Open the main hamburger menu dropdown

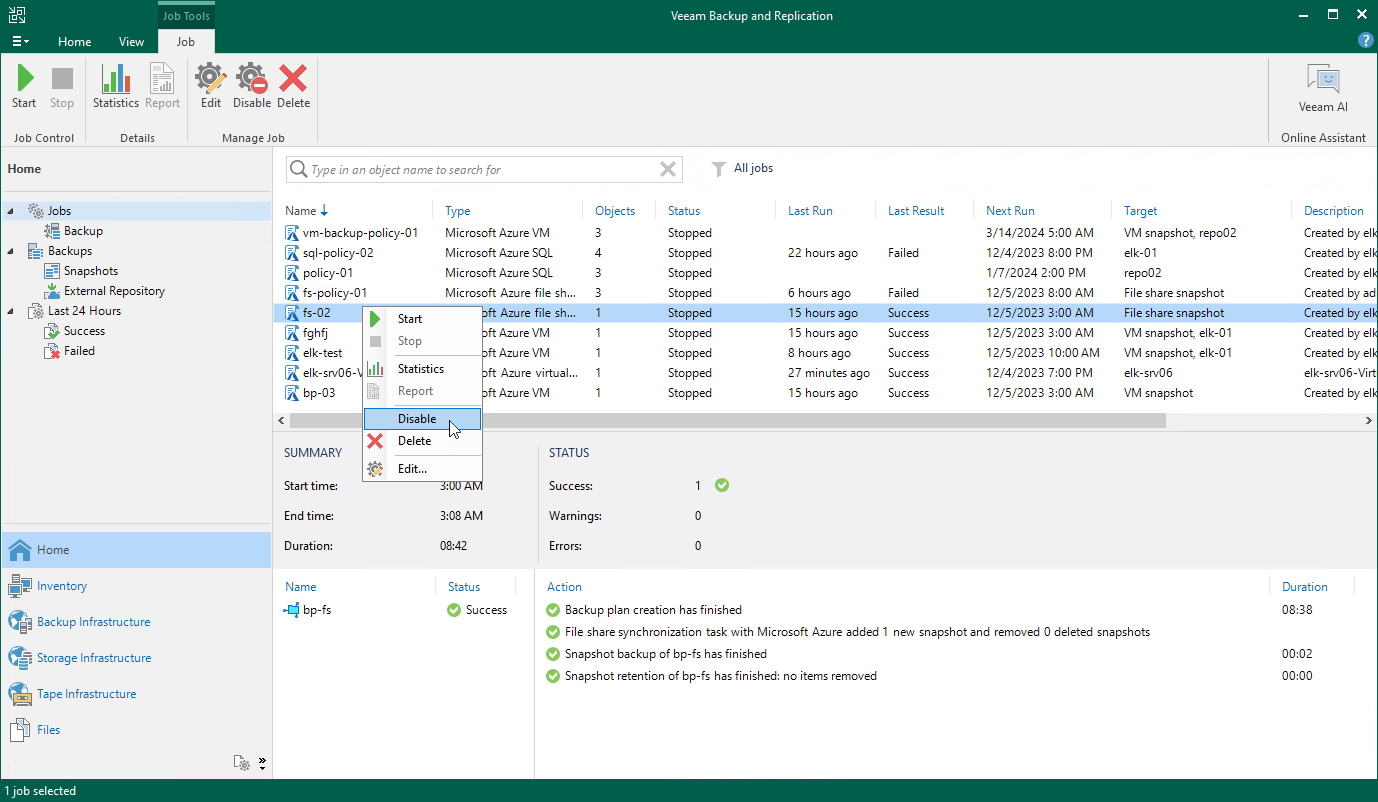[20, 42]
